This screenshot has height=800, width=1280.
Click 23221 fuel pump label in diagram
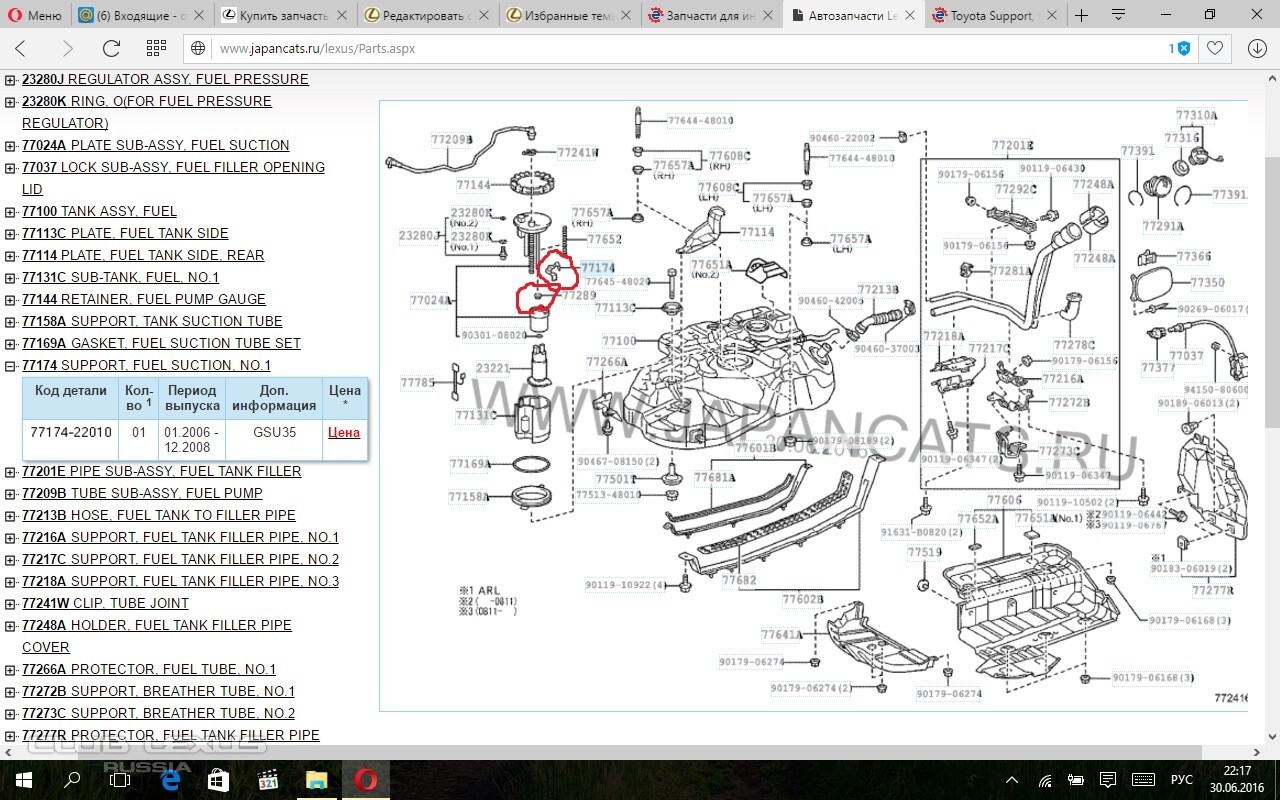[493, 369]
